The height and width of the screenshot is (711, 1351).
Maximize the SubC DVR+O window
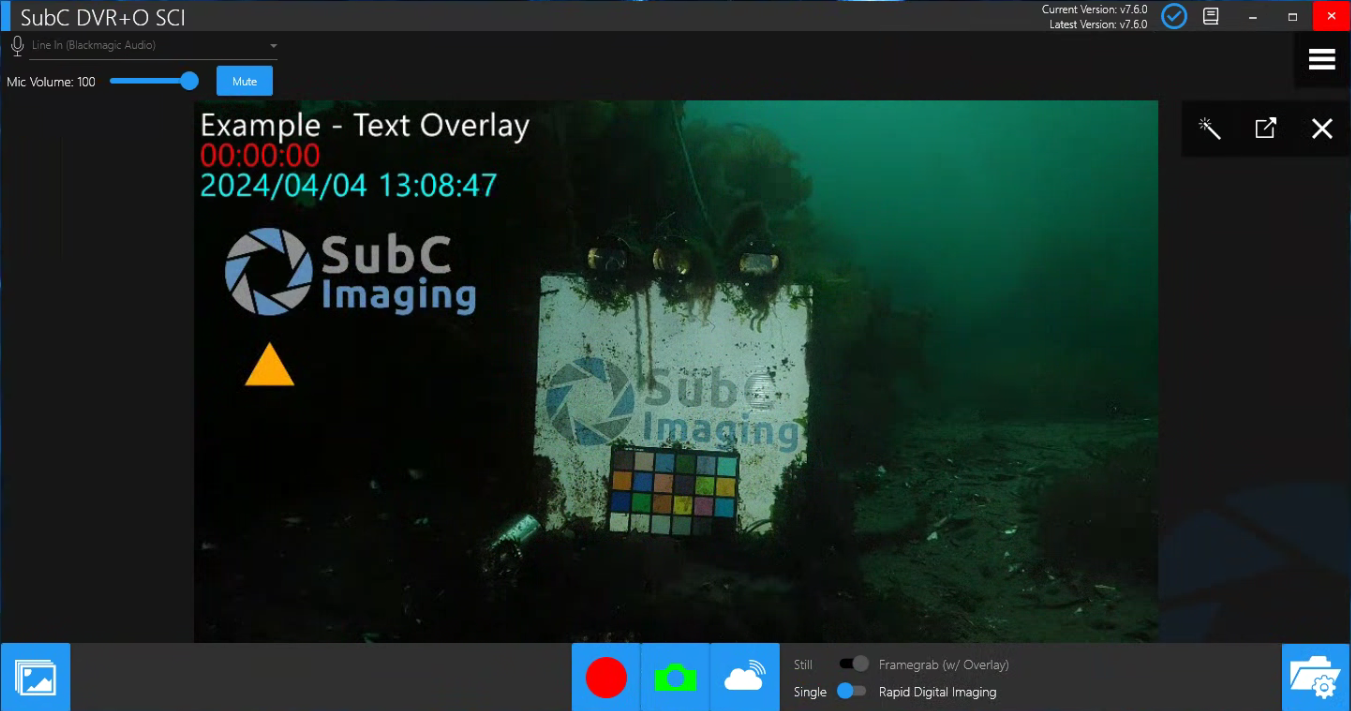point(1292,16)
